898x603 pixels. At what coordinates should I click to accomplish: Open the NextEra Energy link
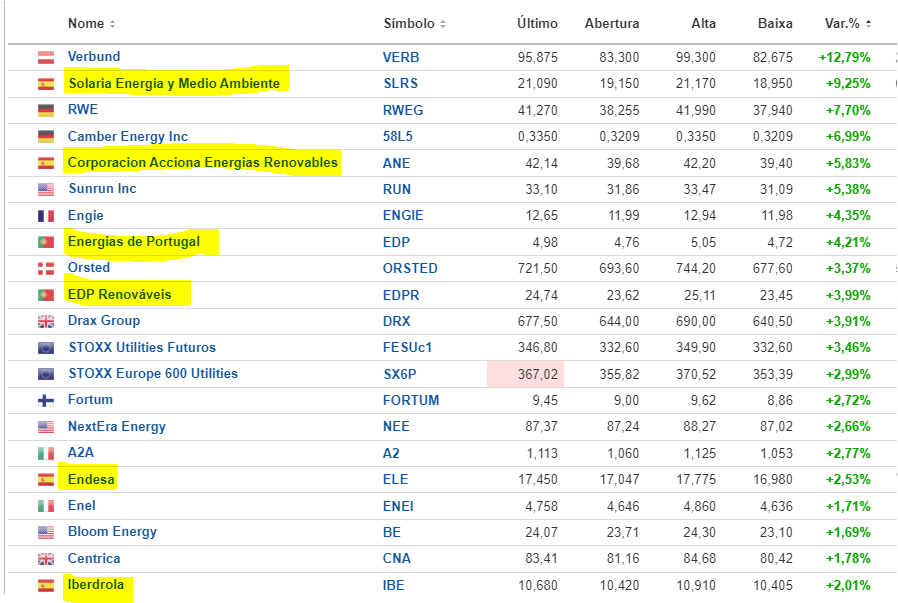coord(116,427)
